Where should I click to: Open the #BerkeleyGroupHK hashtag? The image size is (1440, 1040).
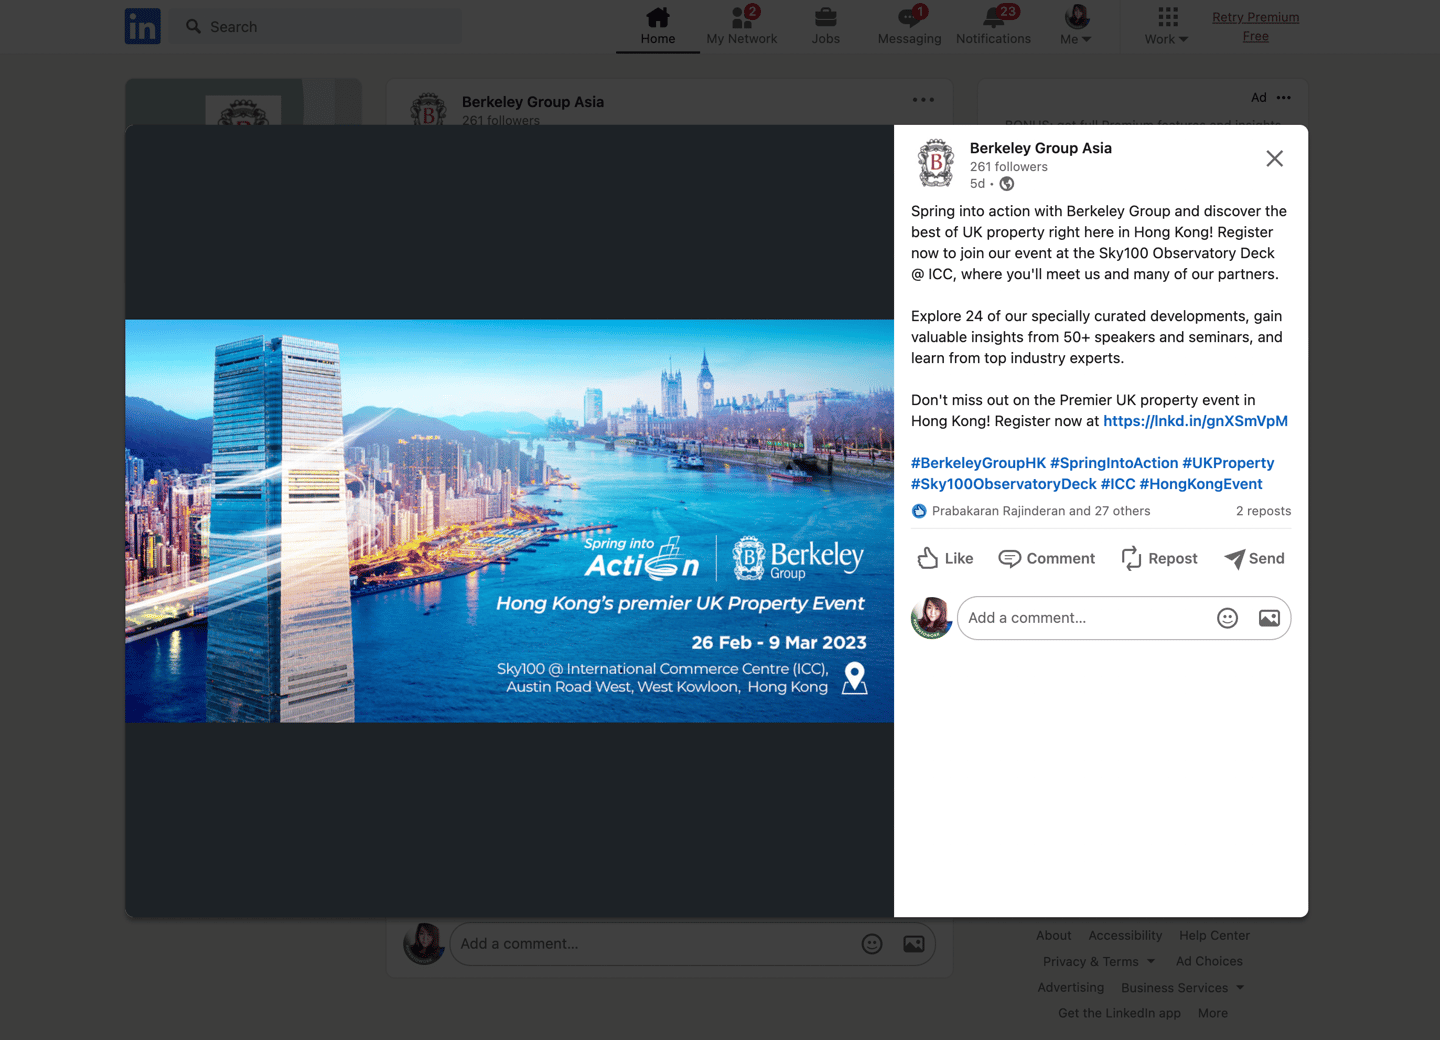pyautogui.click(x=978, y=463)
